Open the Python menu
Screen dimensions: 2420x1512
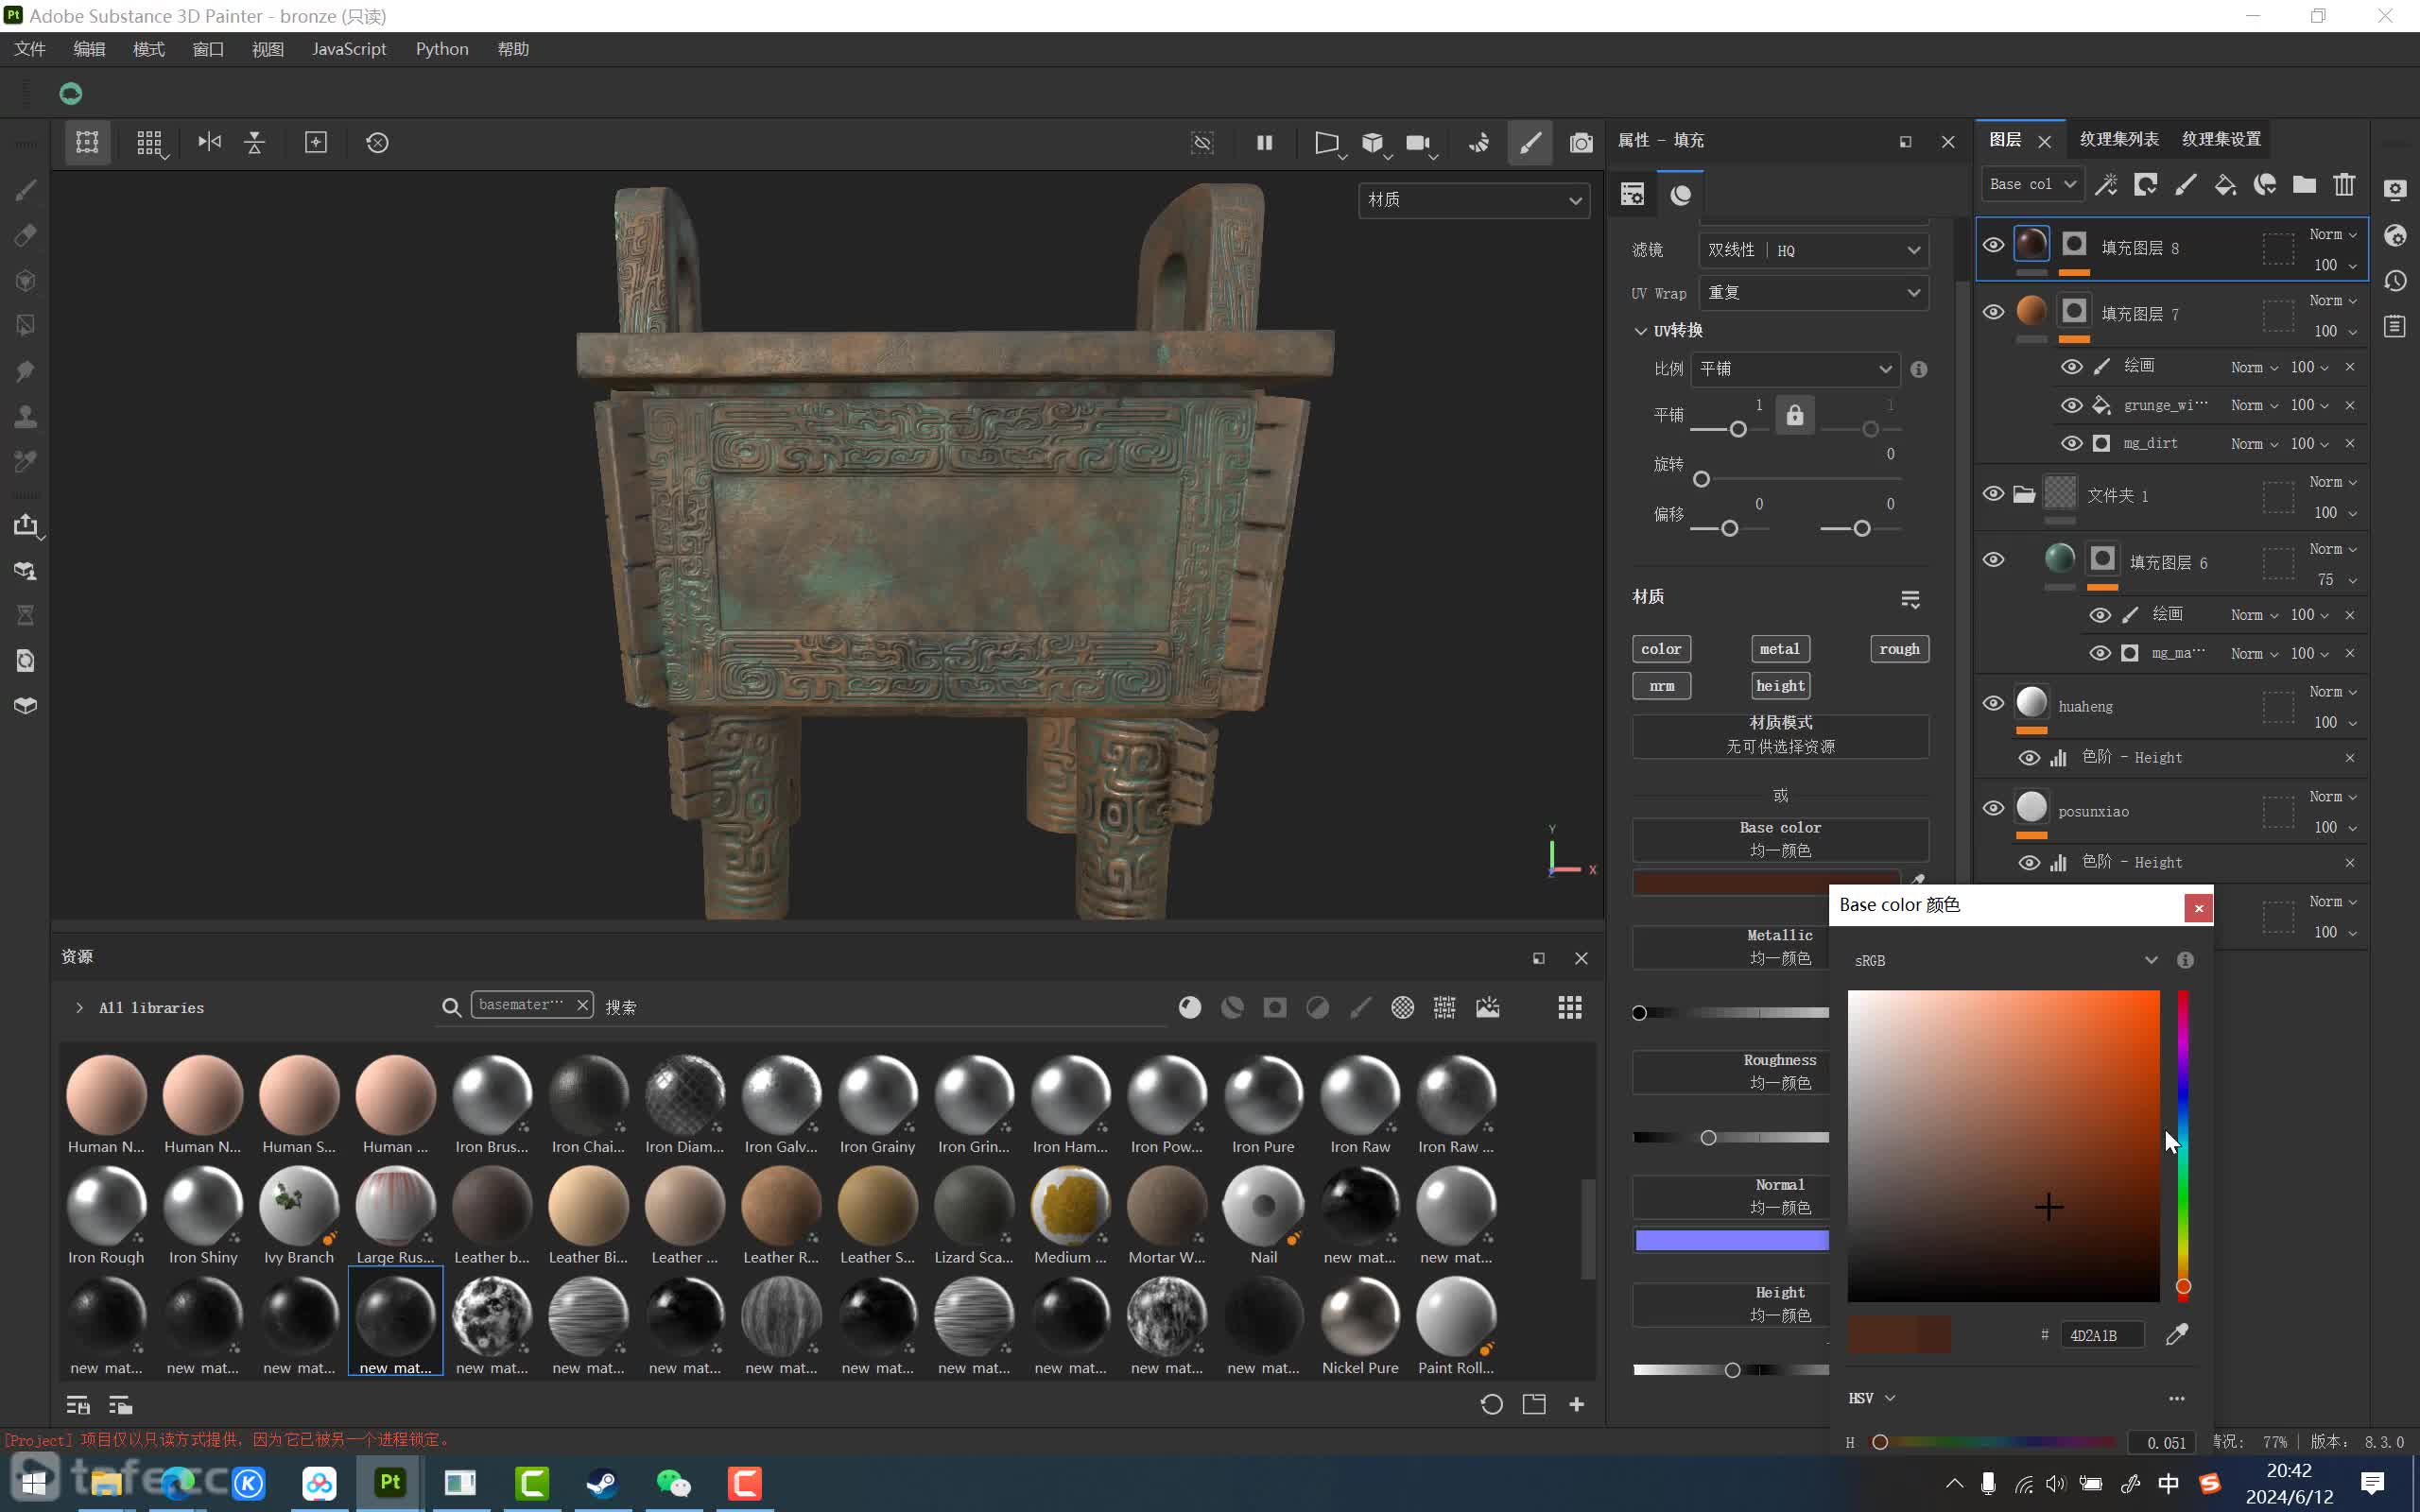(x=442, y=49)
